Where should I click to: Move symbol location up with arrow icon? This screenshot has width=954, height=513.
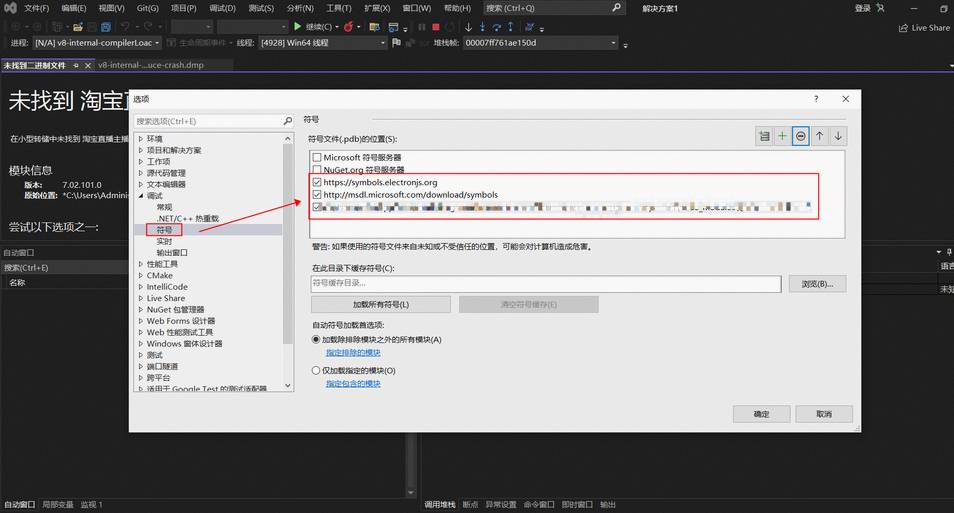coord(820,136)
